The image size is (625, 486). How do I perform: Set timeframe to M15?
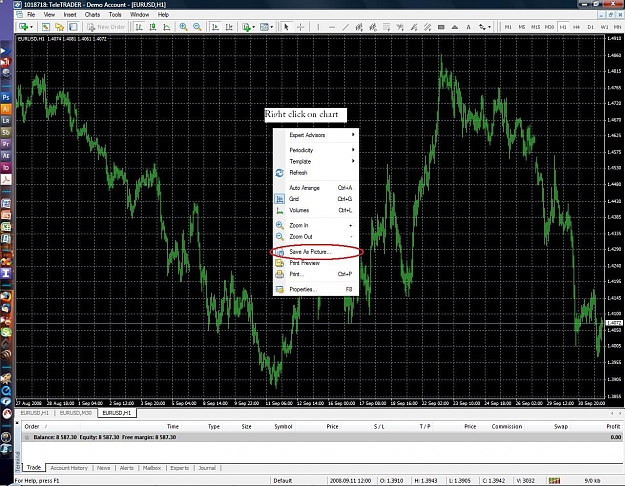(535, 27)
